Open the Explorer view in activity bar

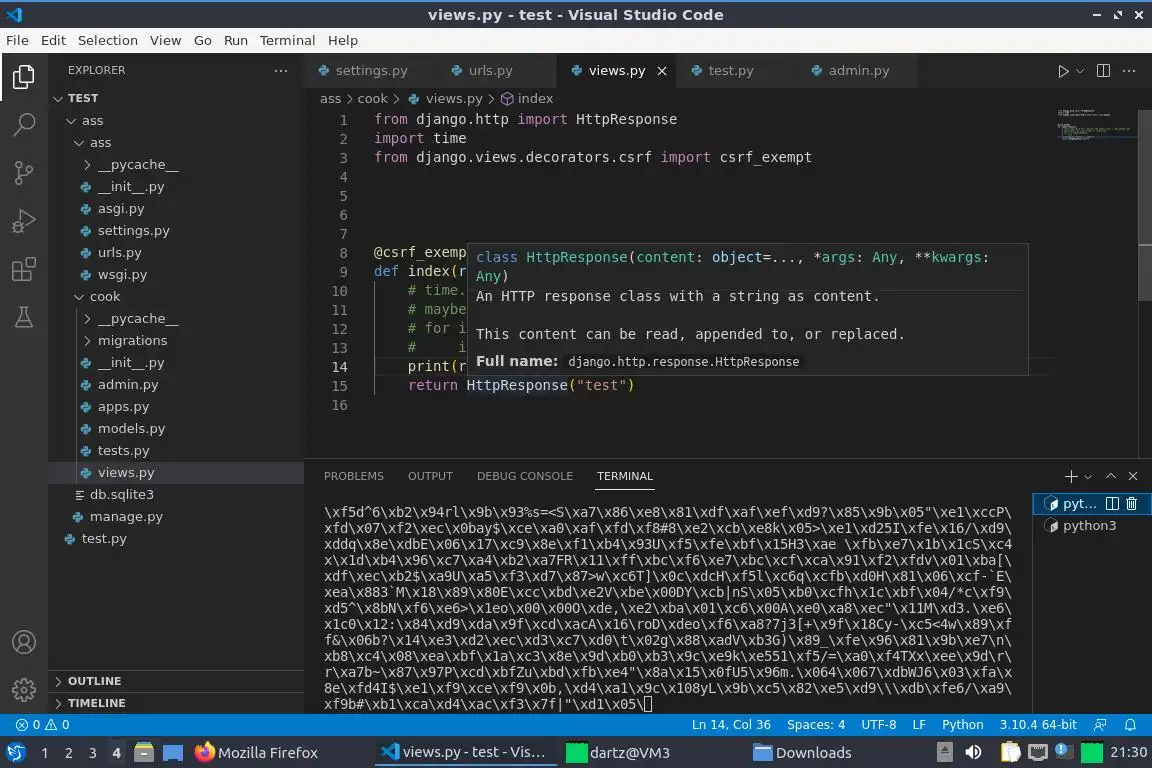24,76
